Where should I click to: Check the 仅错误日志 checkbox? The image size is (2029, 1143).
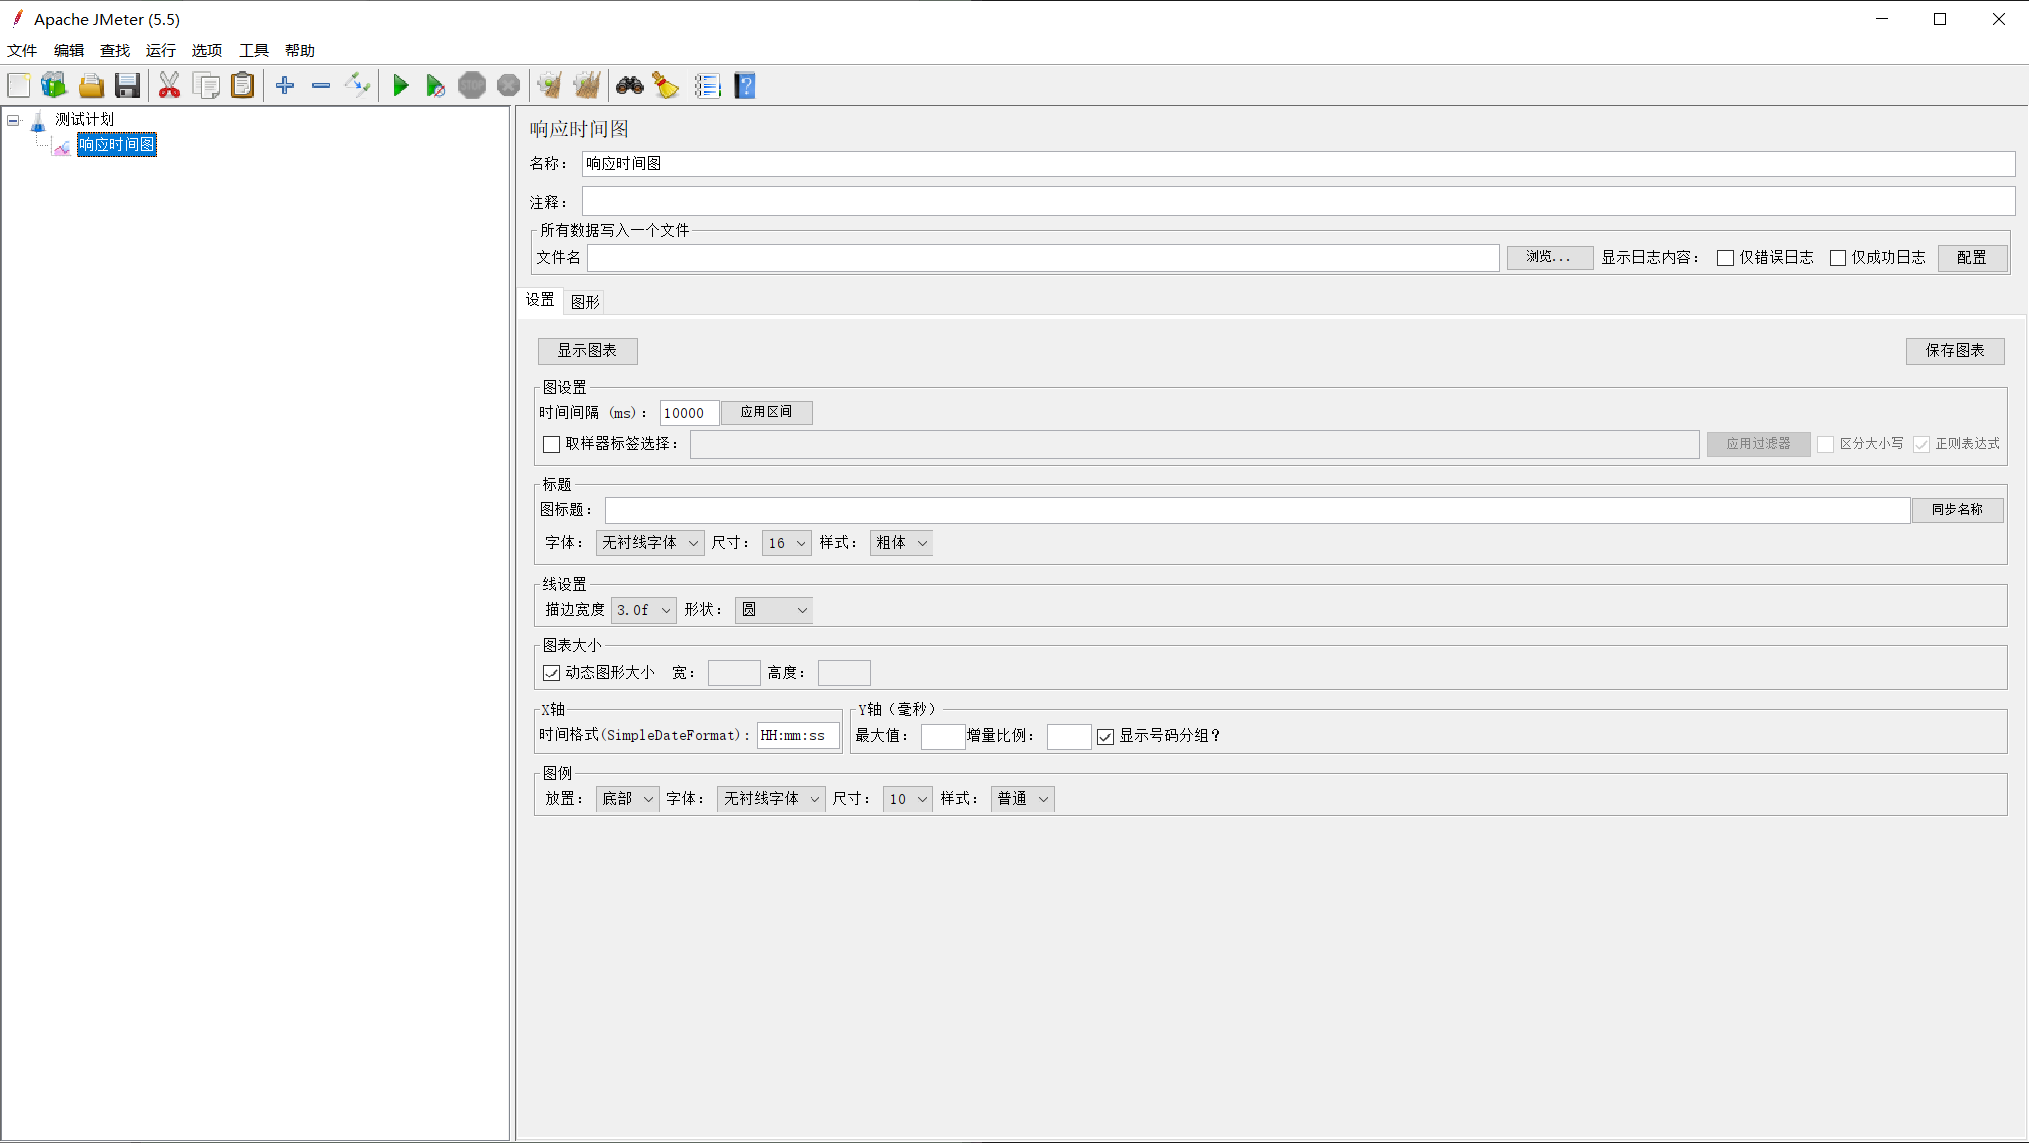pos(1725,258)
